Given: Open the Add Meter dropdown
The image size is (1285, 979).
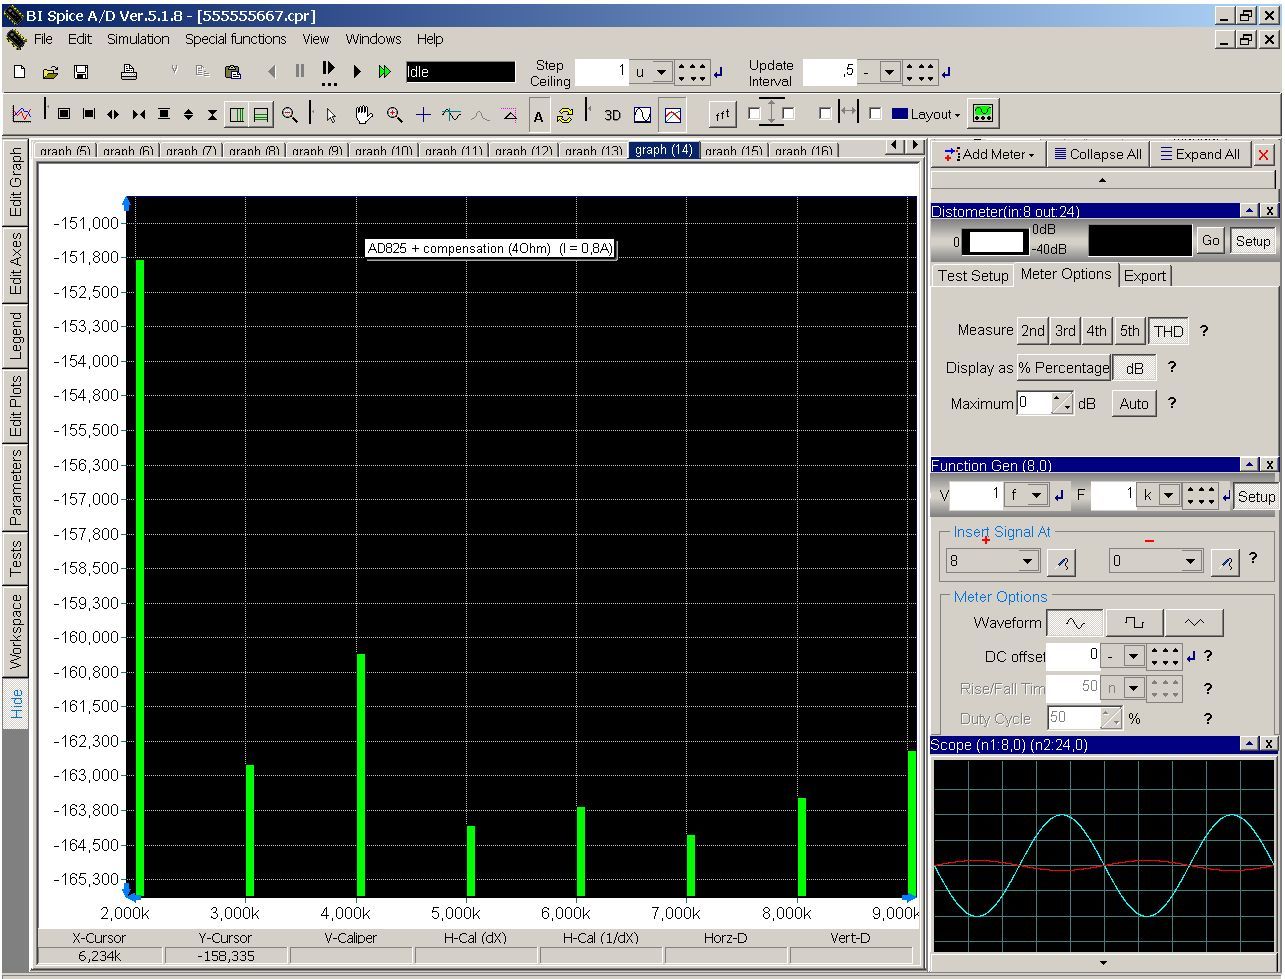Looking at the screenshot, I should click(988, 154).
